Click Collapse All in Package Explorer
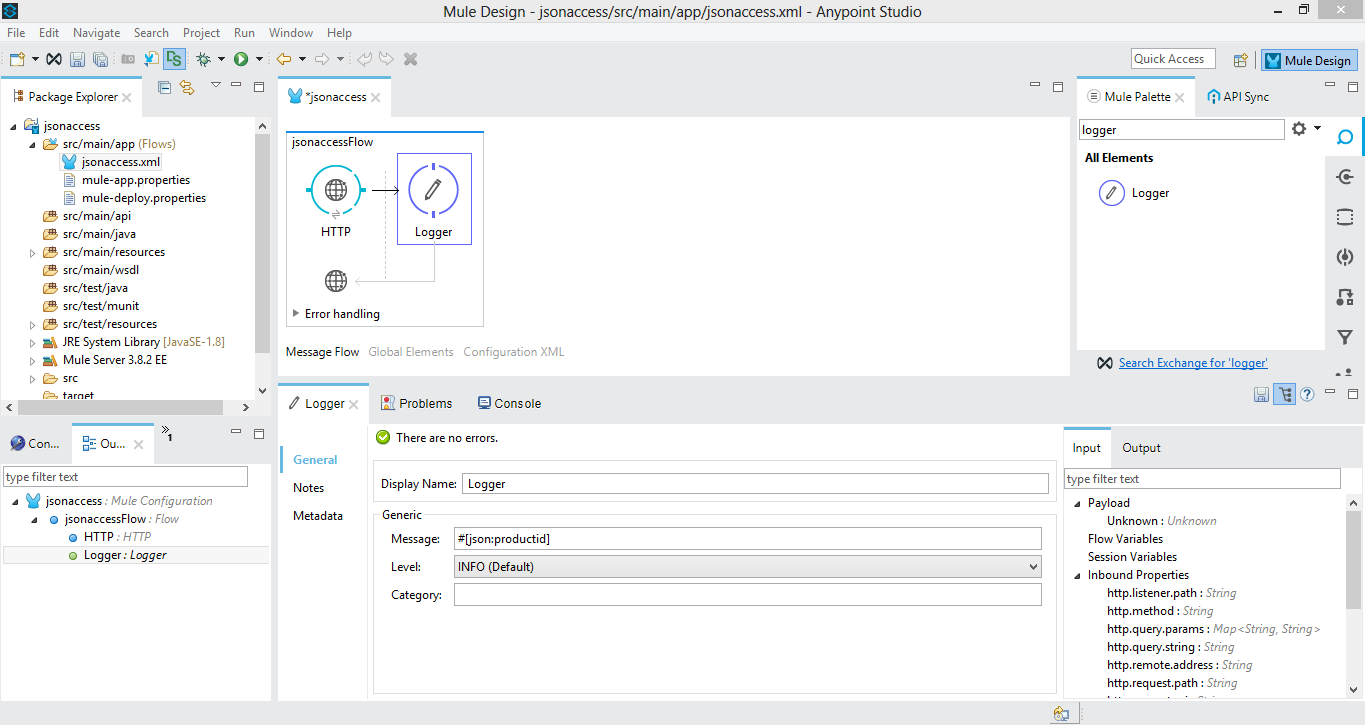This screenshot has width=1365, height=725. tap(165, 87)
